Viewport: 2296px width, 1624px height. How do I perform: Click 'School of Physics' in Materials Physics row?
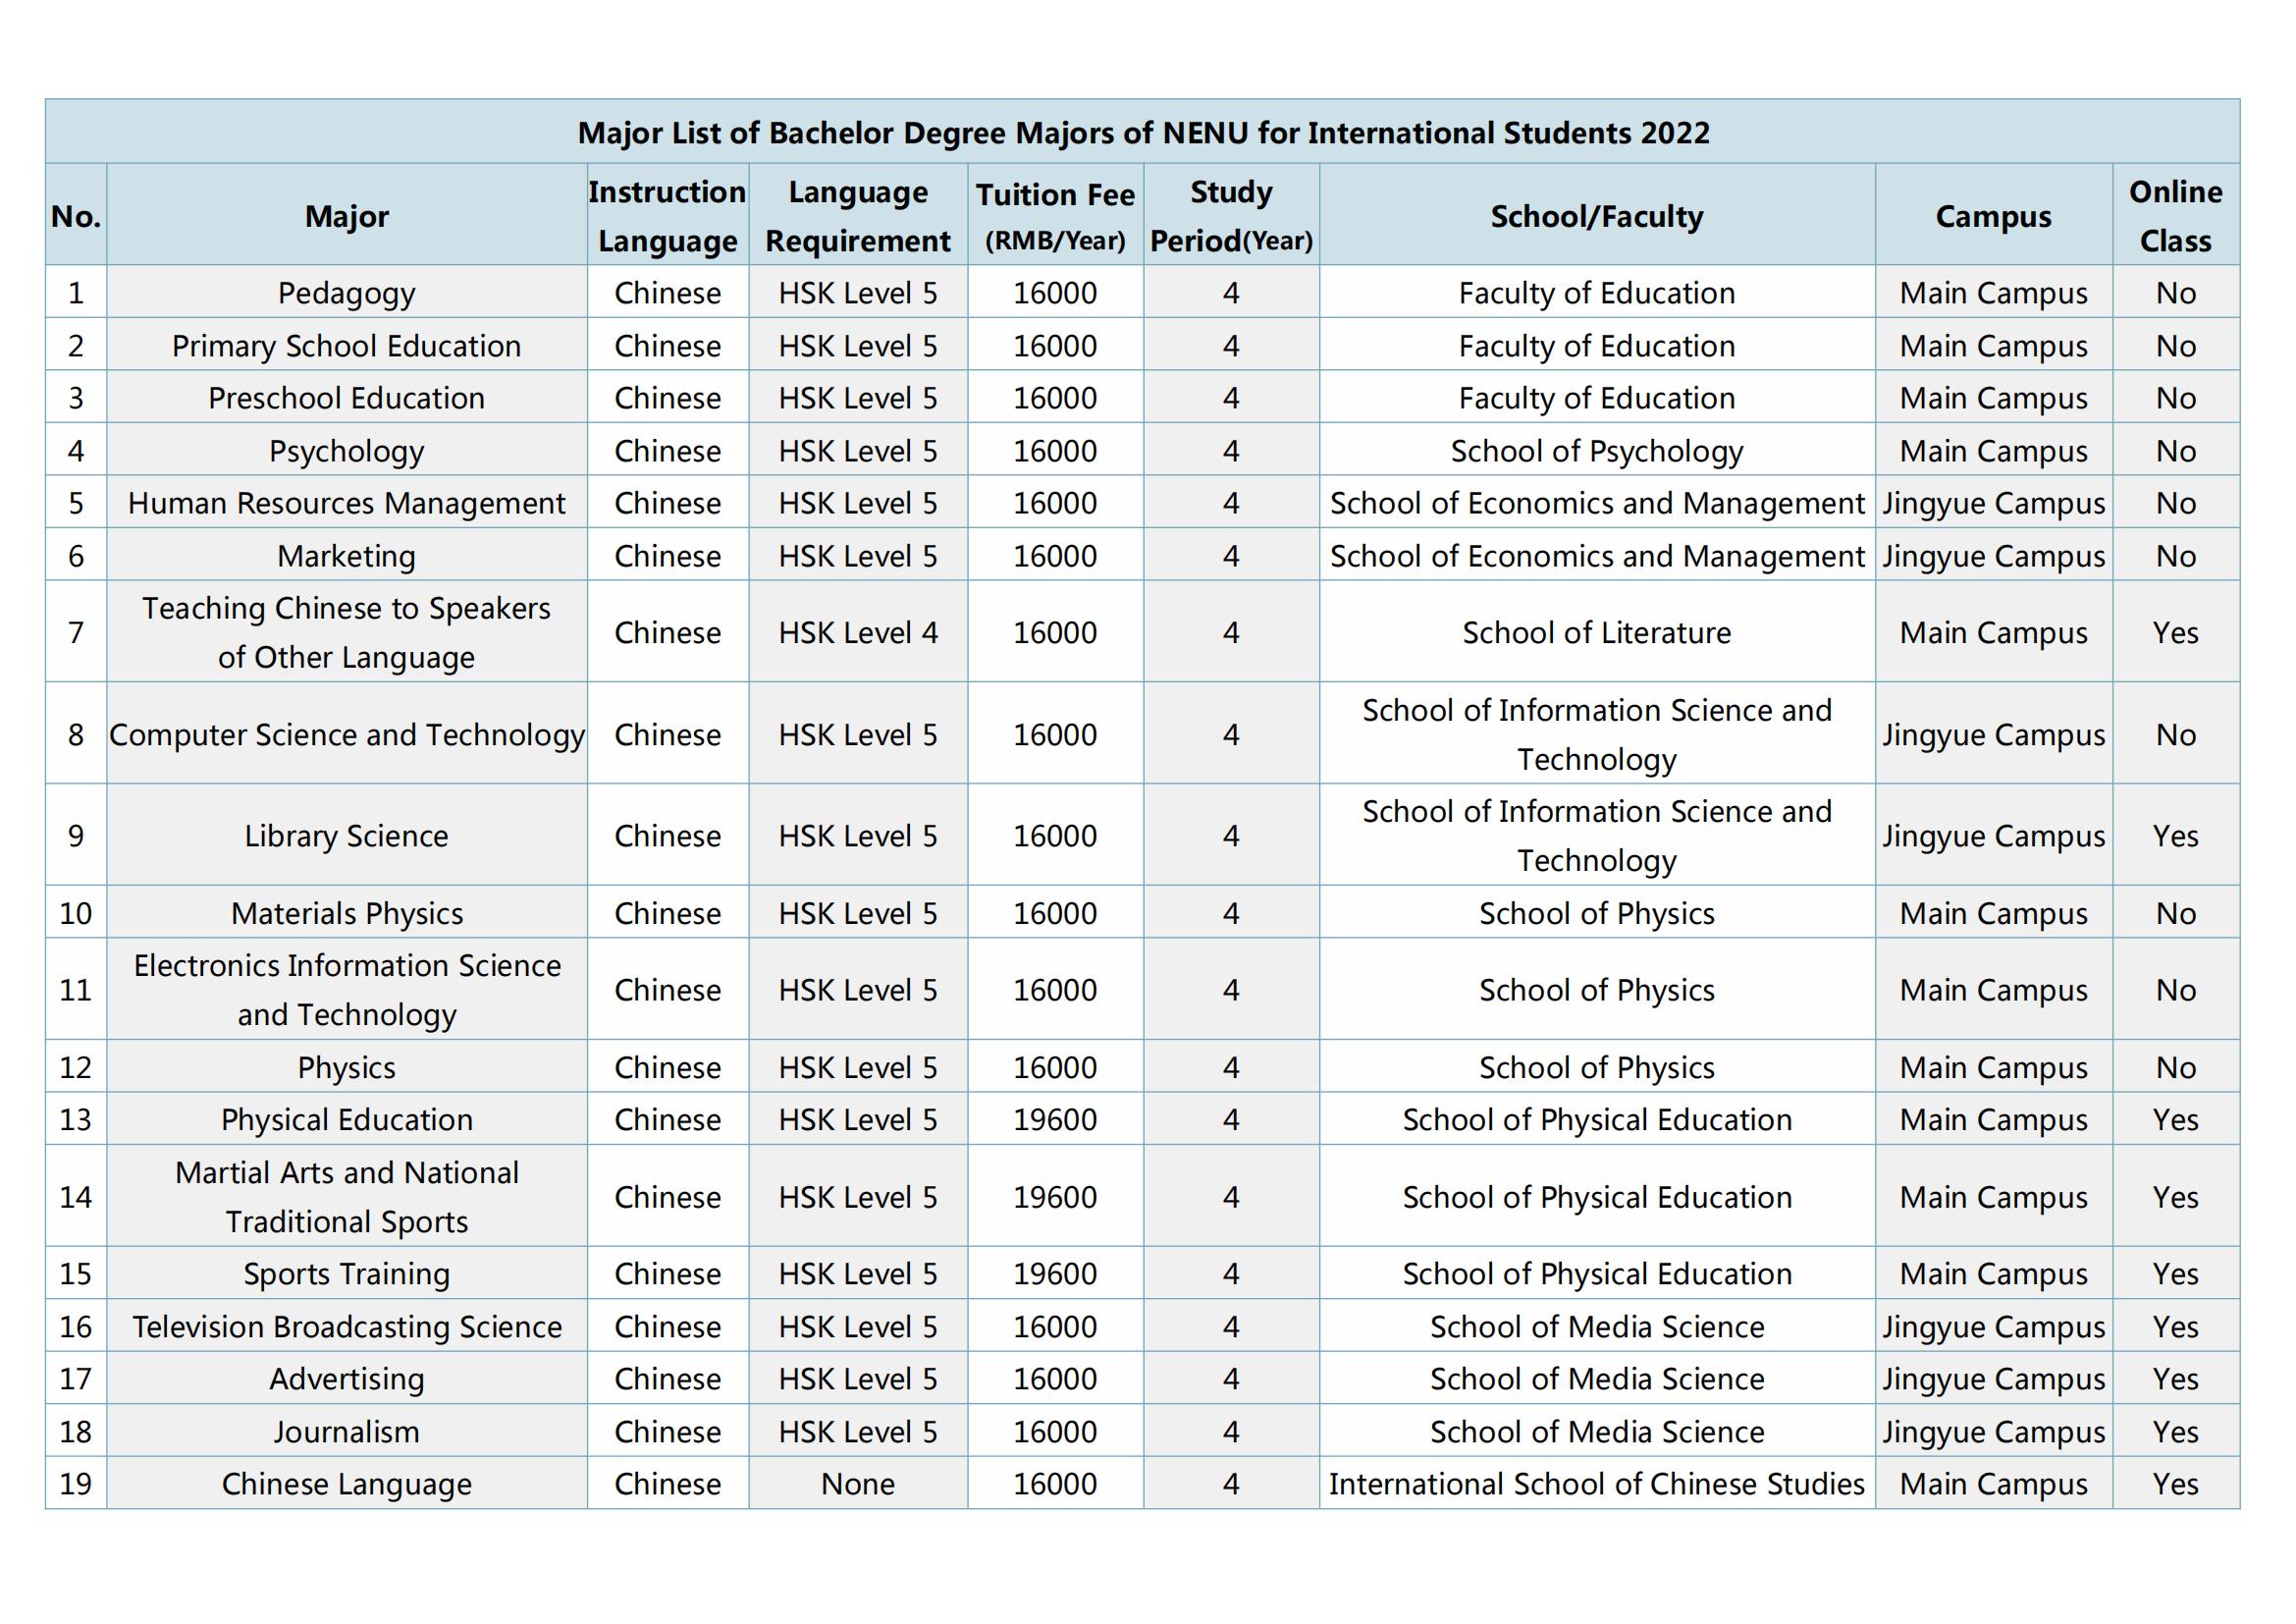(1597, 913)
